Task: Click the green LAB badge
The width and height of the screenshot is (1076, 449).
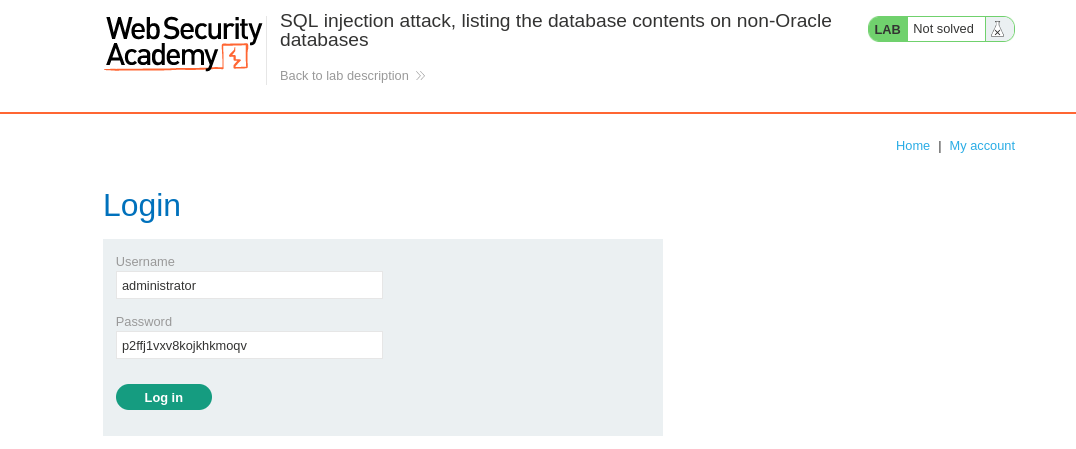Action: 887,29
